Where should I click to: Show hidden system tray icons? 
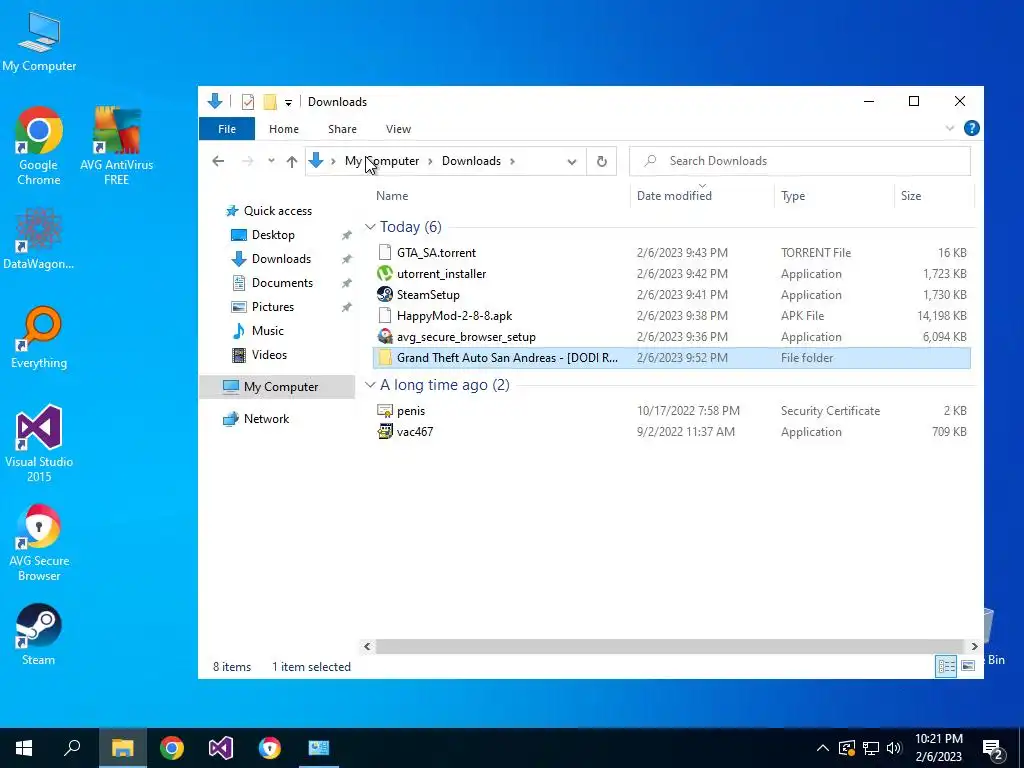pos(822,748)
